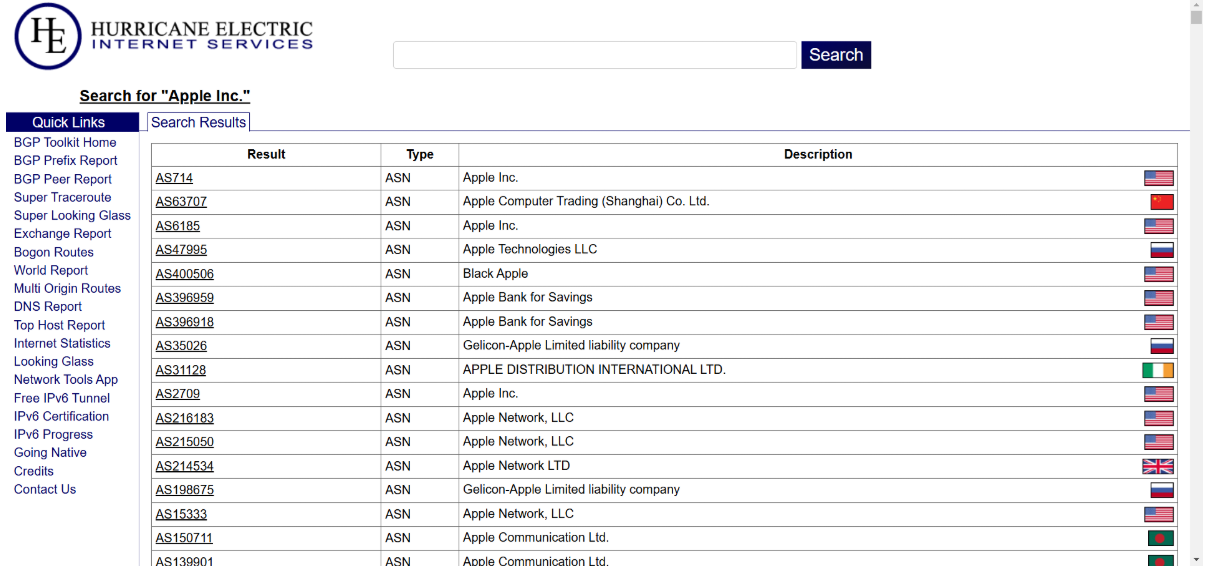Screen dimensions: 1207x578
Task: Click the Hurricane Electric logo
Action: [x=164, y=36]
